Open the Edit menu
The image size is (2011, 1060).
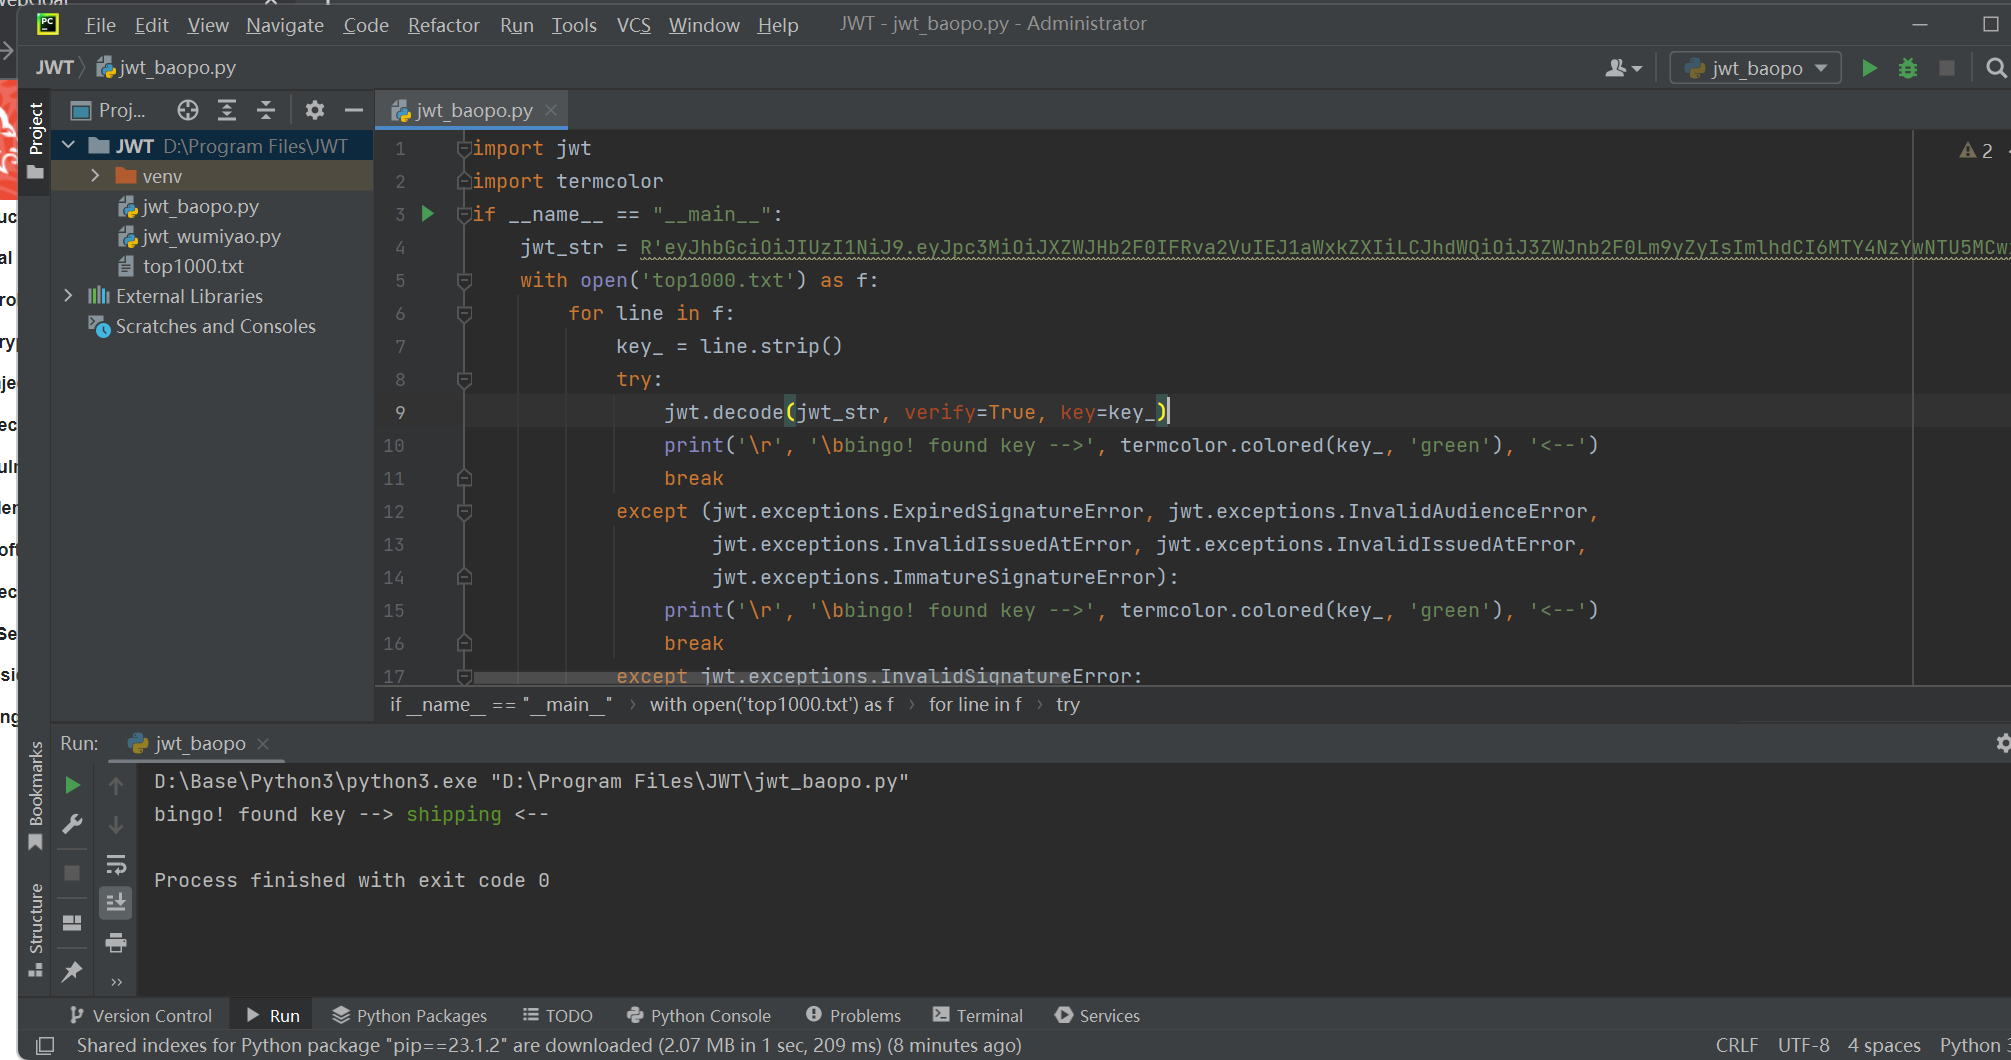[x=152, y=25]
